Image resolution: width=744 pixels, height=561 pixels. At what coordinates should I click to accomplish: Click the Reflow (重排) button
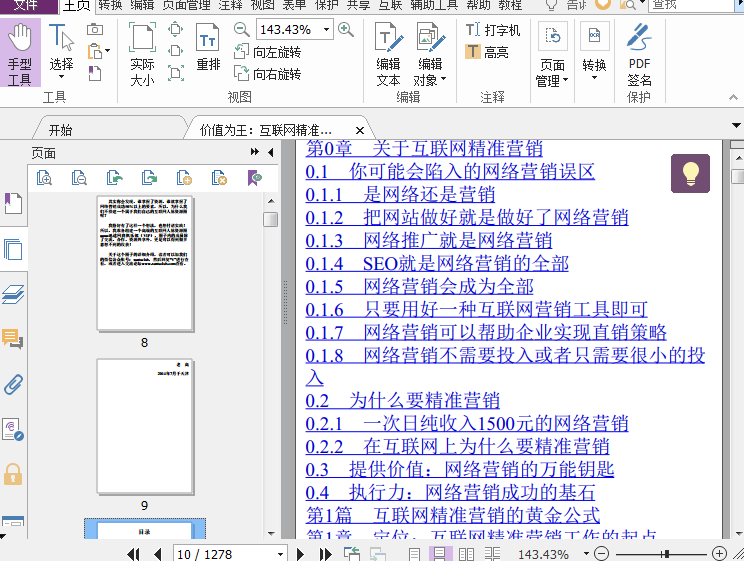click(x=208, y=47)
